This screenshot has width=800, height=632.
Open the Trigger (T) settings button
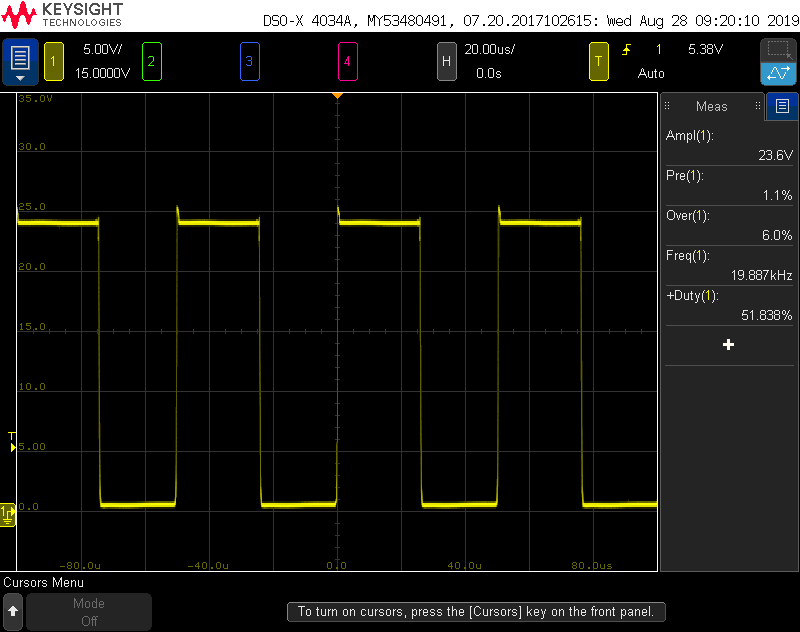598,62
